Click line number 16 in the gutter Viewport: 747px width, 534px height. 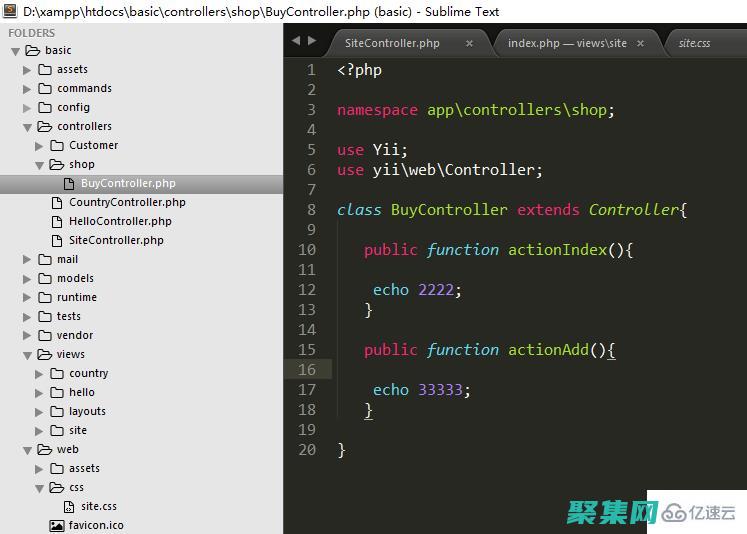(x=306, y=370)
